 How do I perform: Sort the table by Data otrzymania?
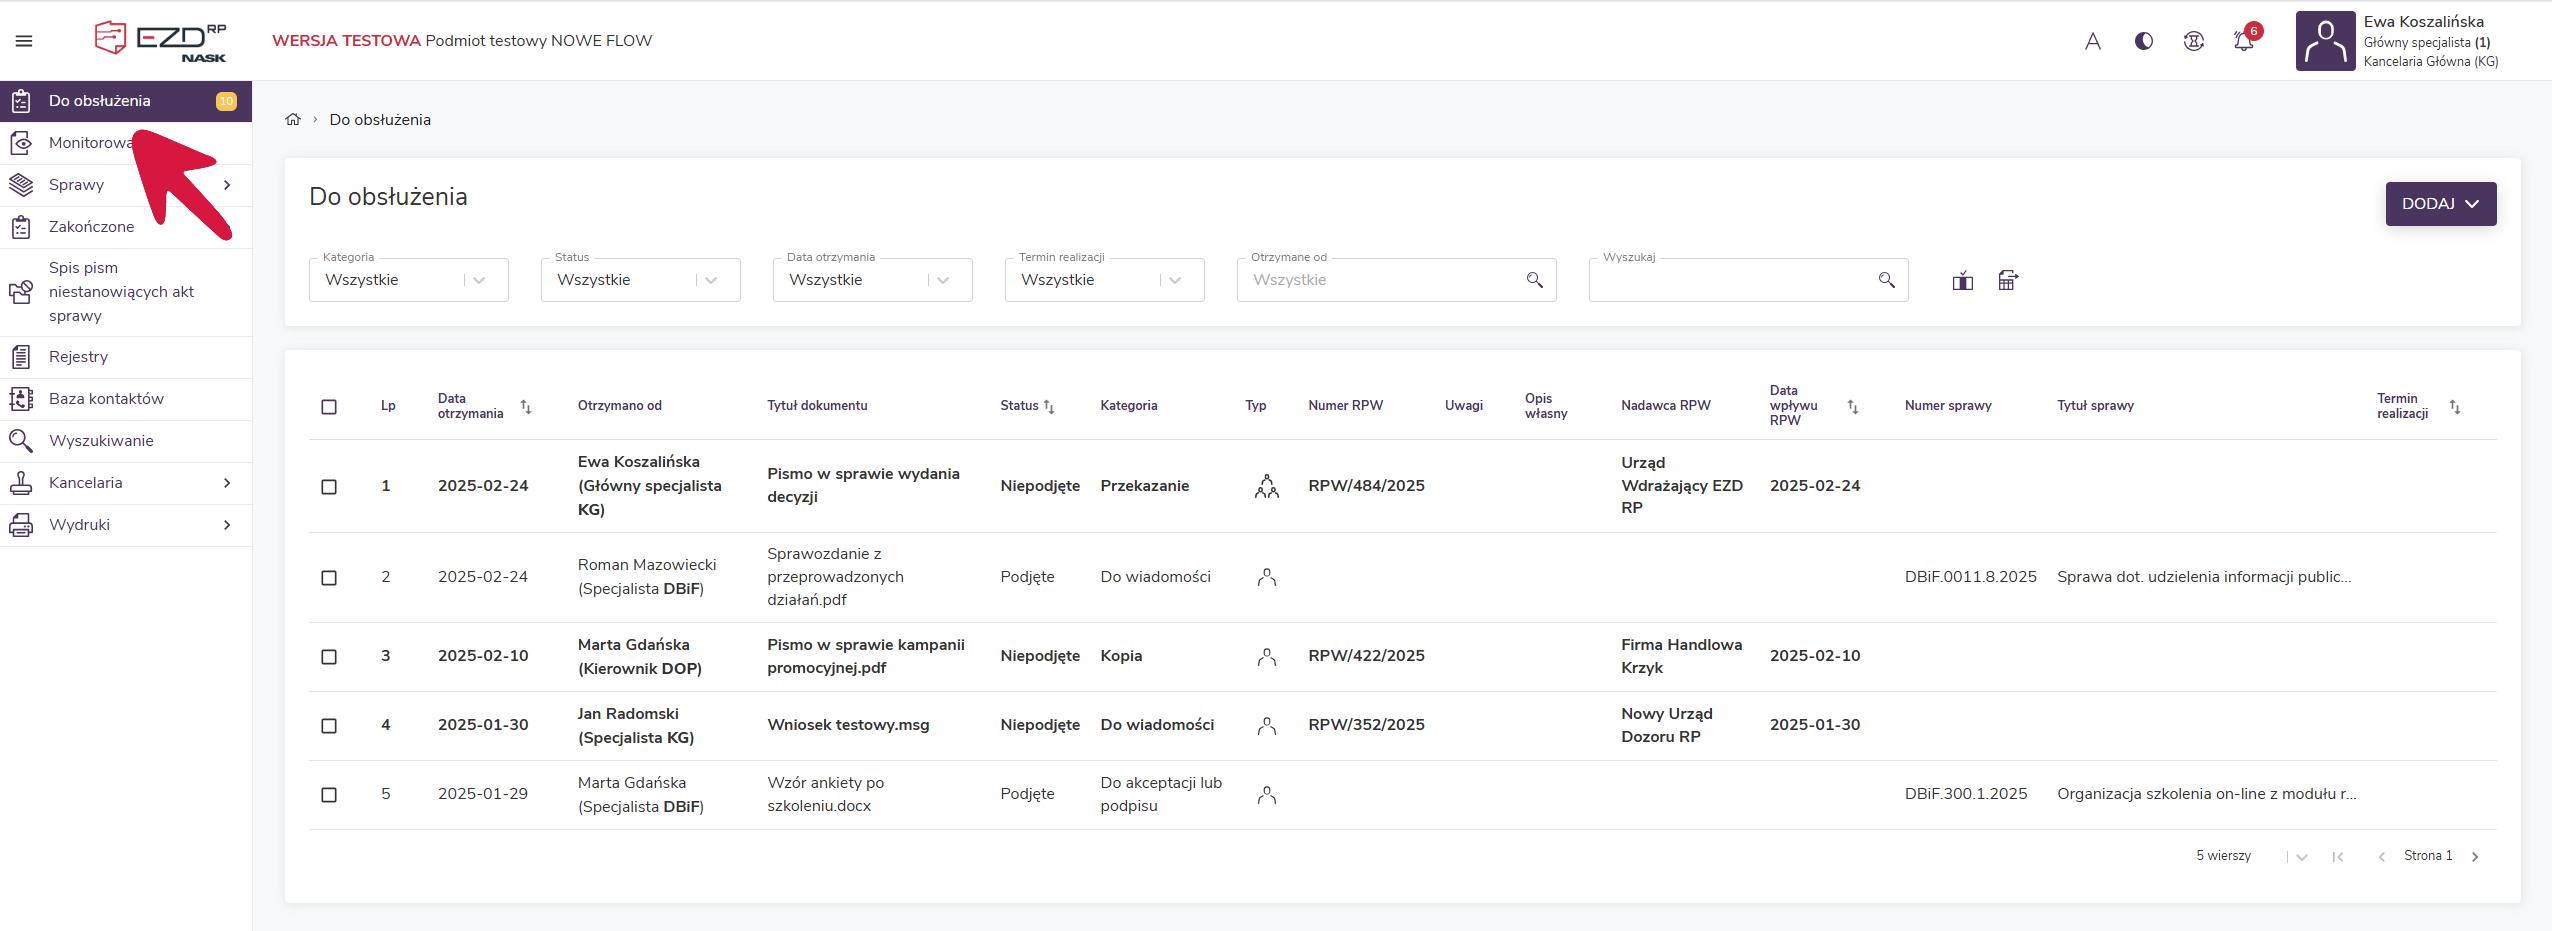(526, 407)
